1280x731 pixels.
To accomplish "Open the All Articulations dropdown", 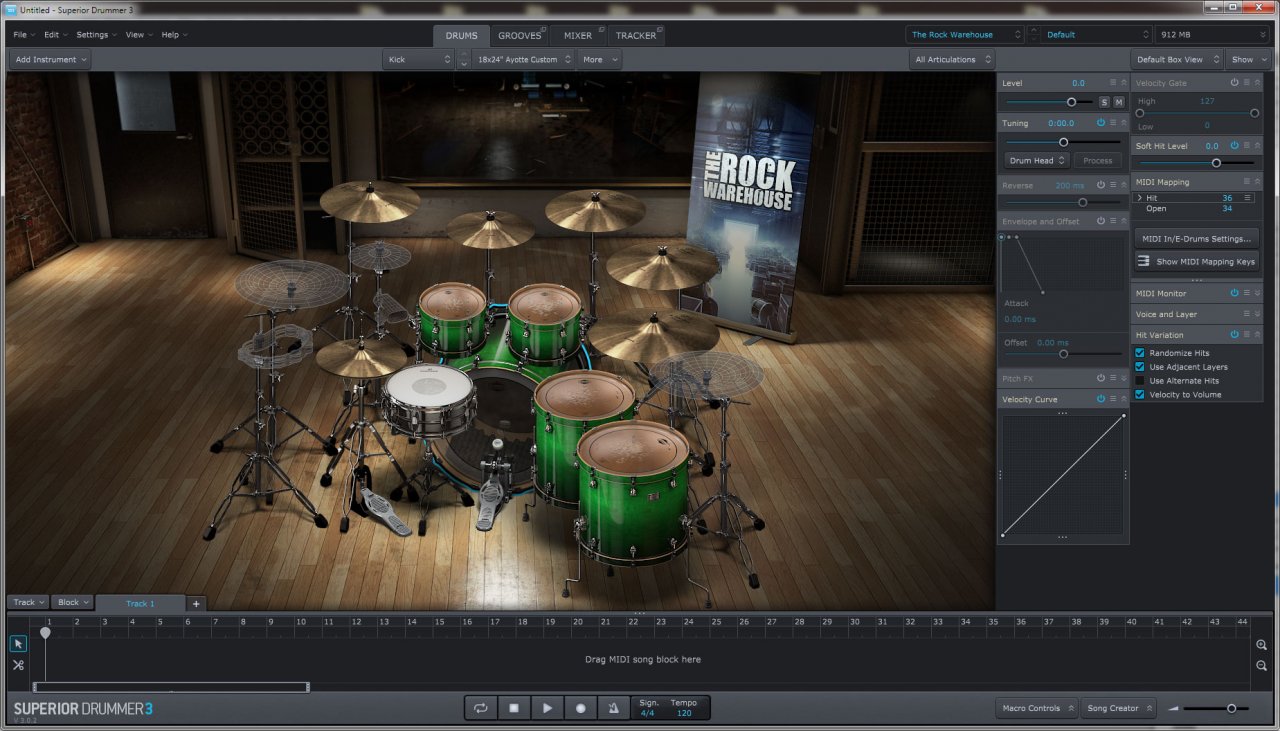I will 952,60.
